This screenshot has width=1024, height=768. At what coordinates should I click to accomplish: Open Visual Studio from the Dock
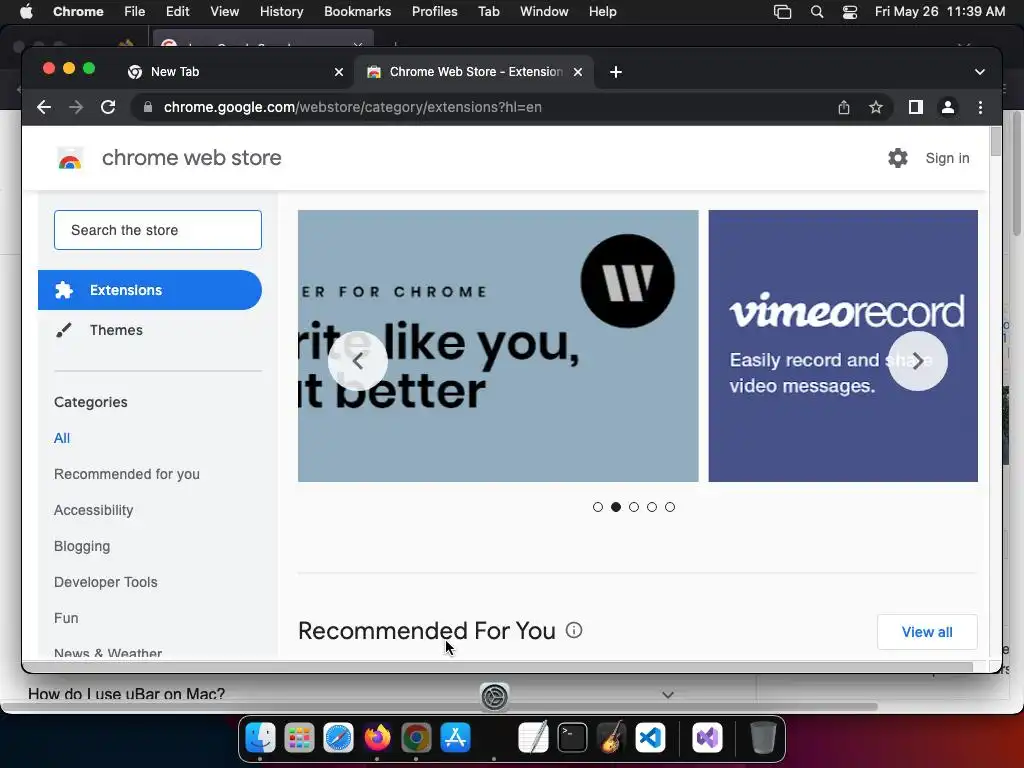point(707,738)
